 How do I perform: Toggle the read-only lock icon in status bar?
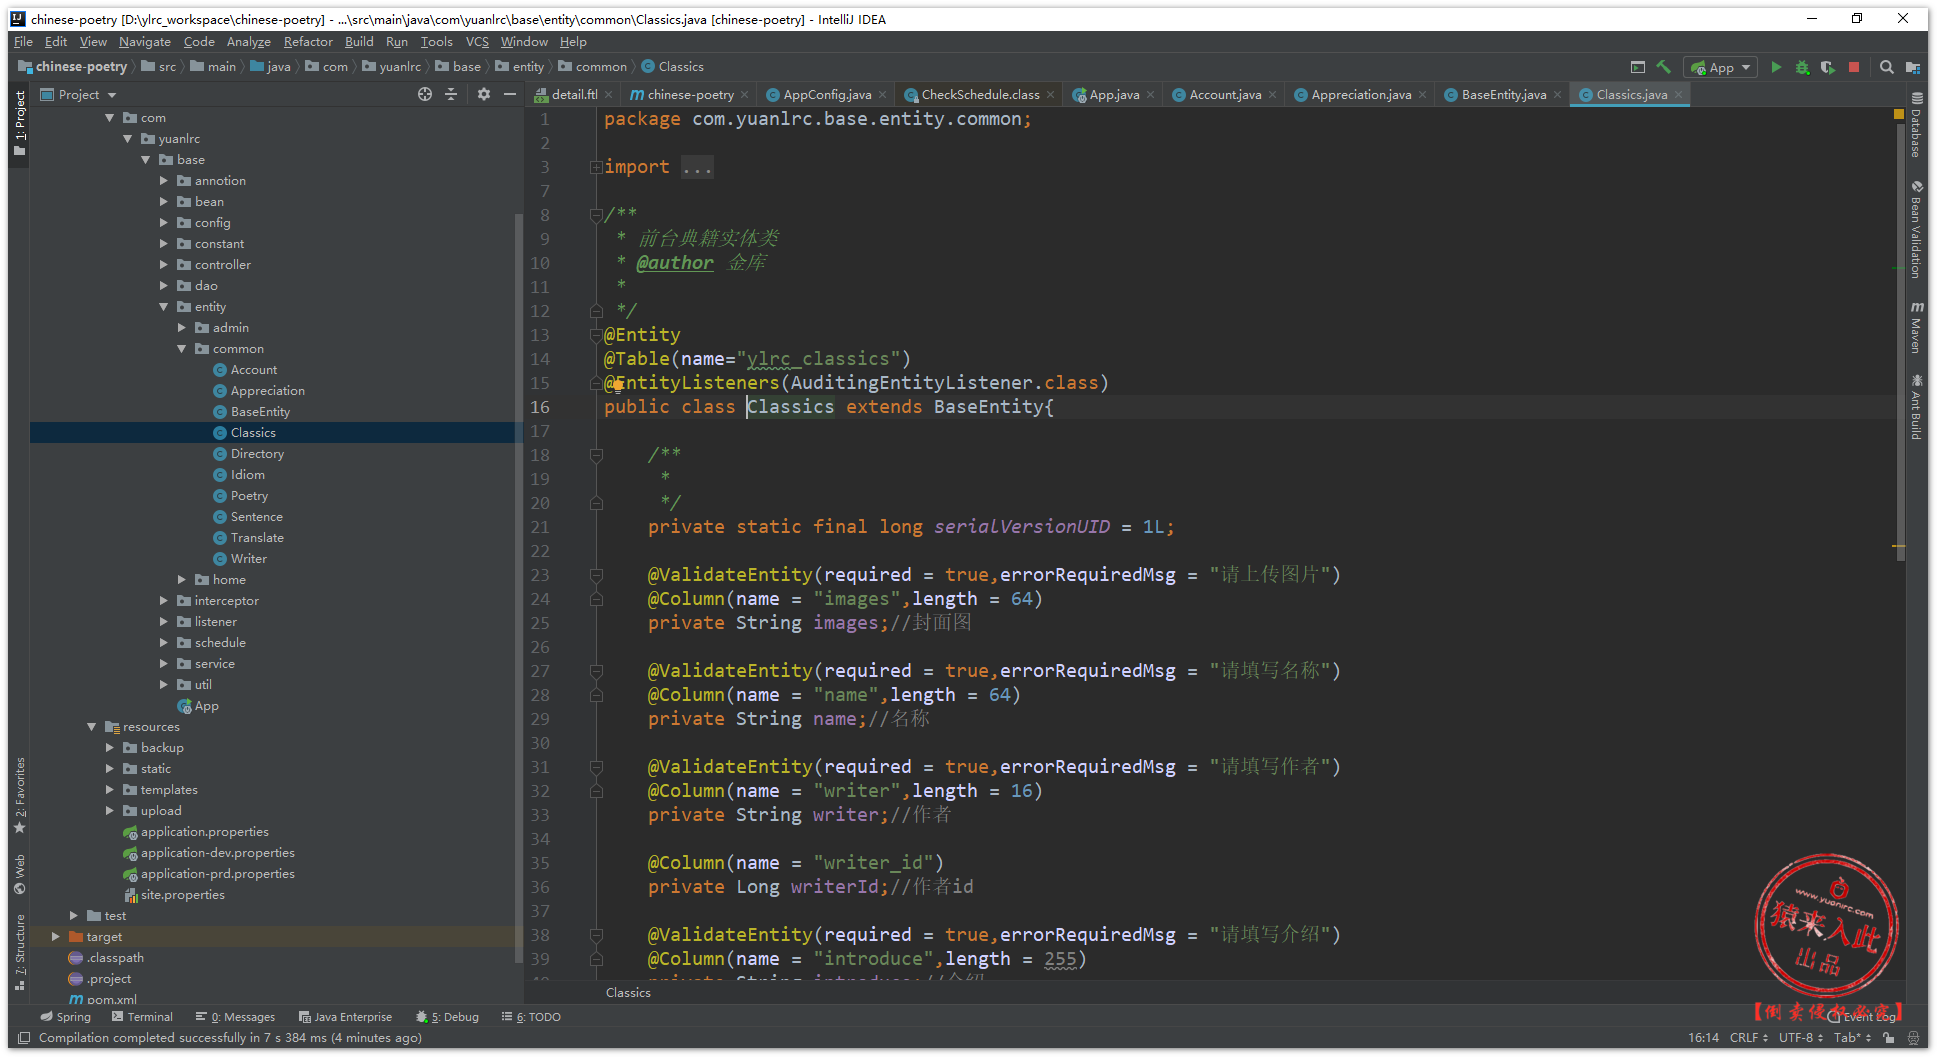1888,1038
